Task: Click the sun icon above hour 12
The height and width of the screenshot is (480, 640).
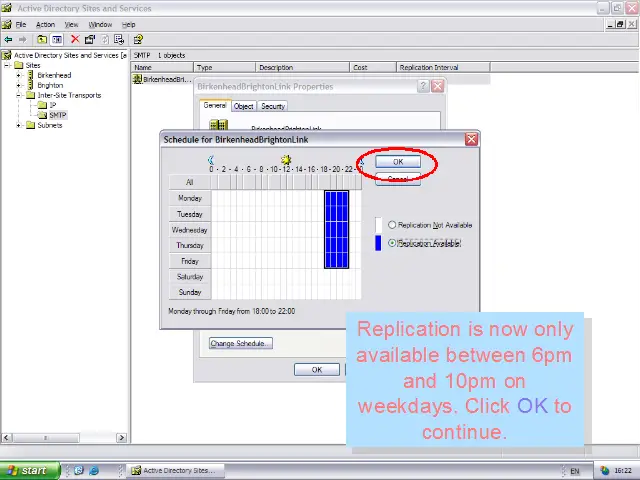Action: (286, 160)
